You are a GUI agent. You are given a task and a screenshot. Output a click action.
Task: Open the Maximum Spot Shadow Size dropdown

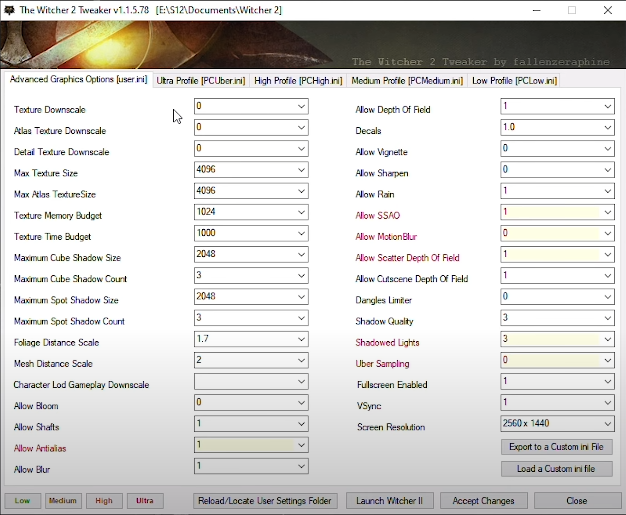[251, 297]
